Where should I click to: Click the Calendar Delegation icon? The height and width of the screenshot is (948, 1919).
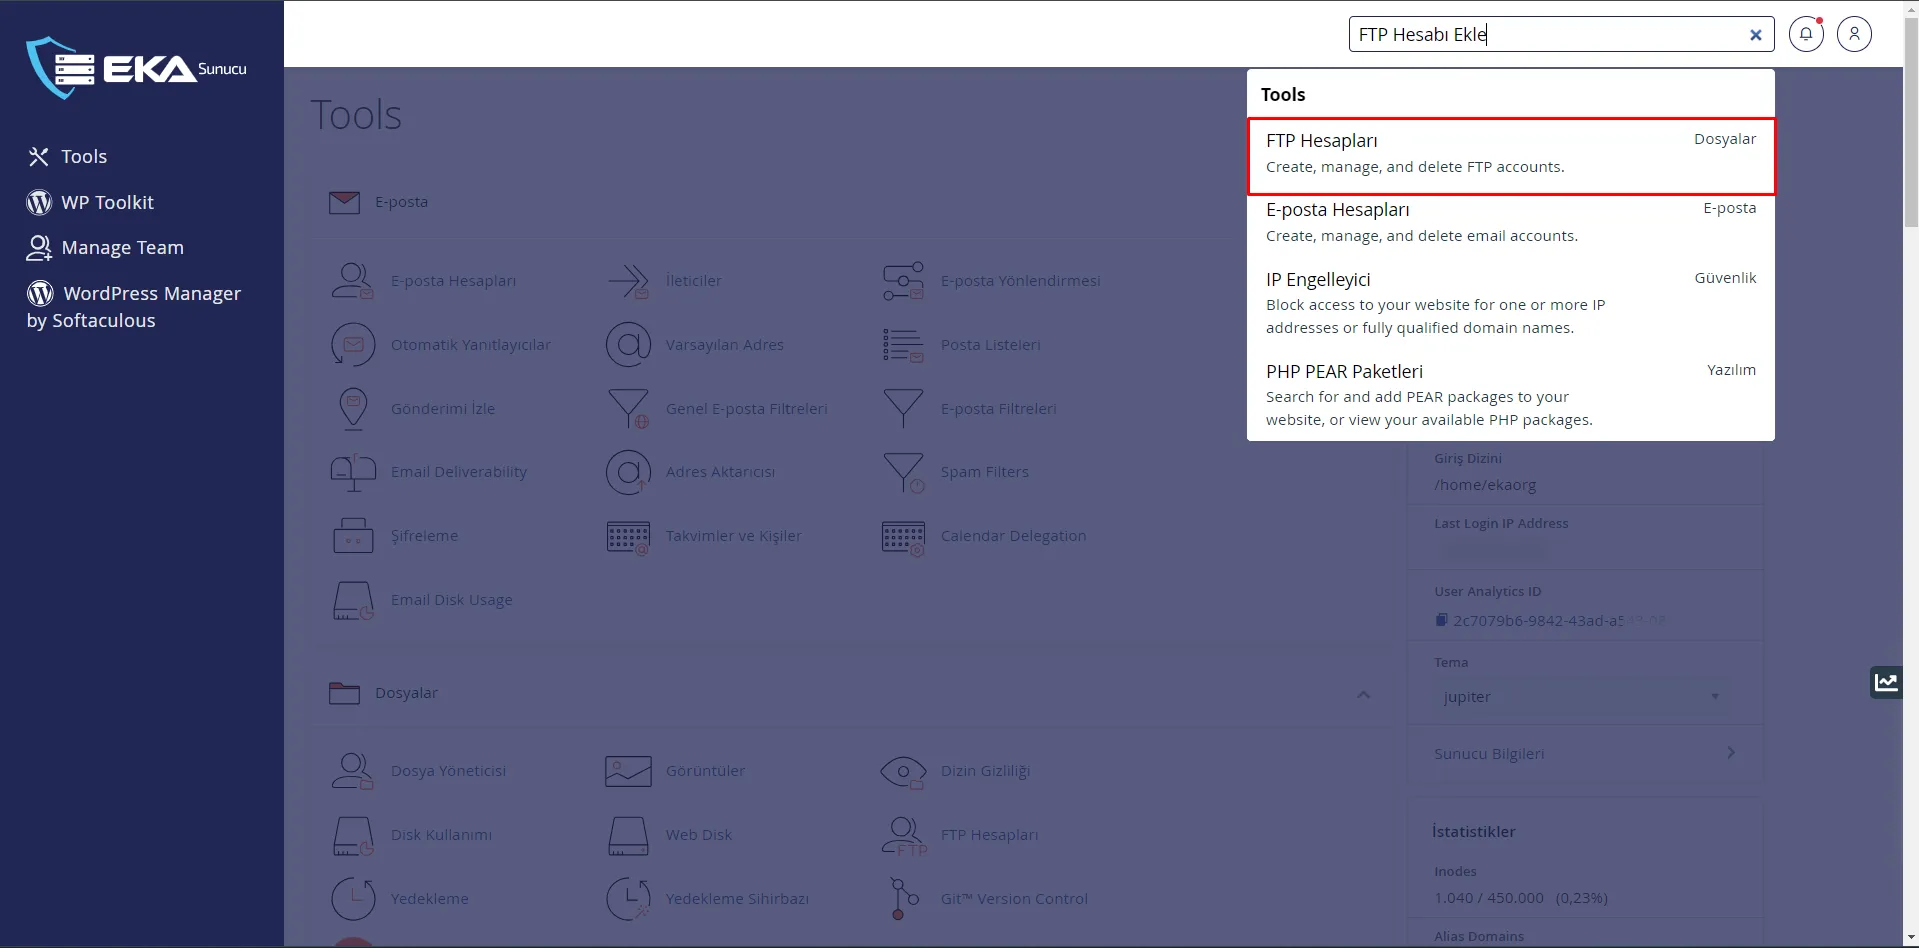tap(903, 537)
